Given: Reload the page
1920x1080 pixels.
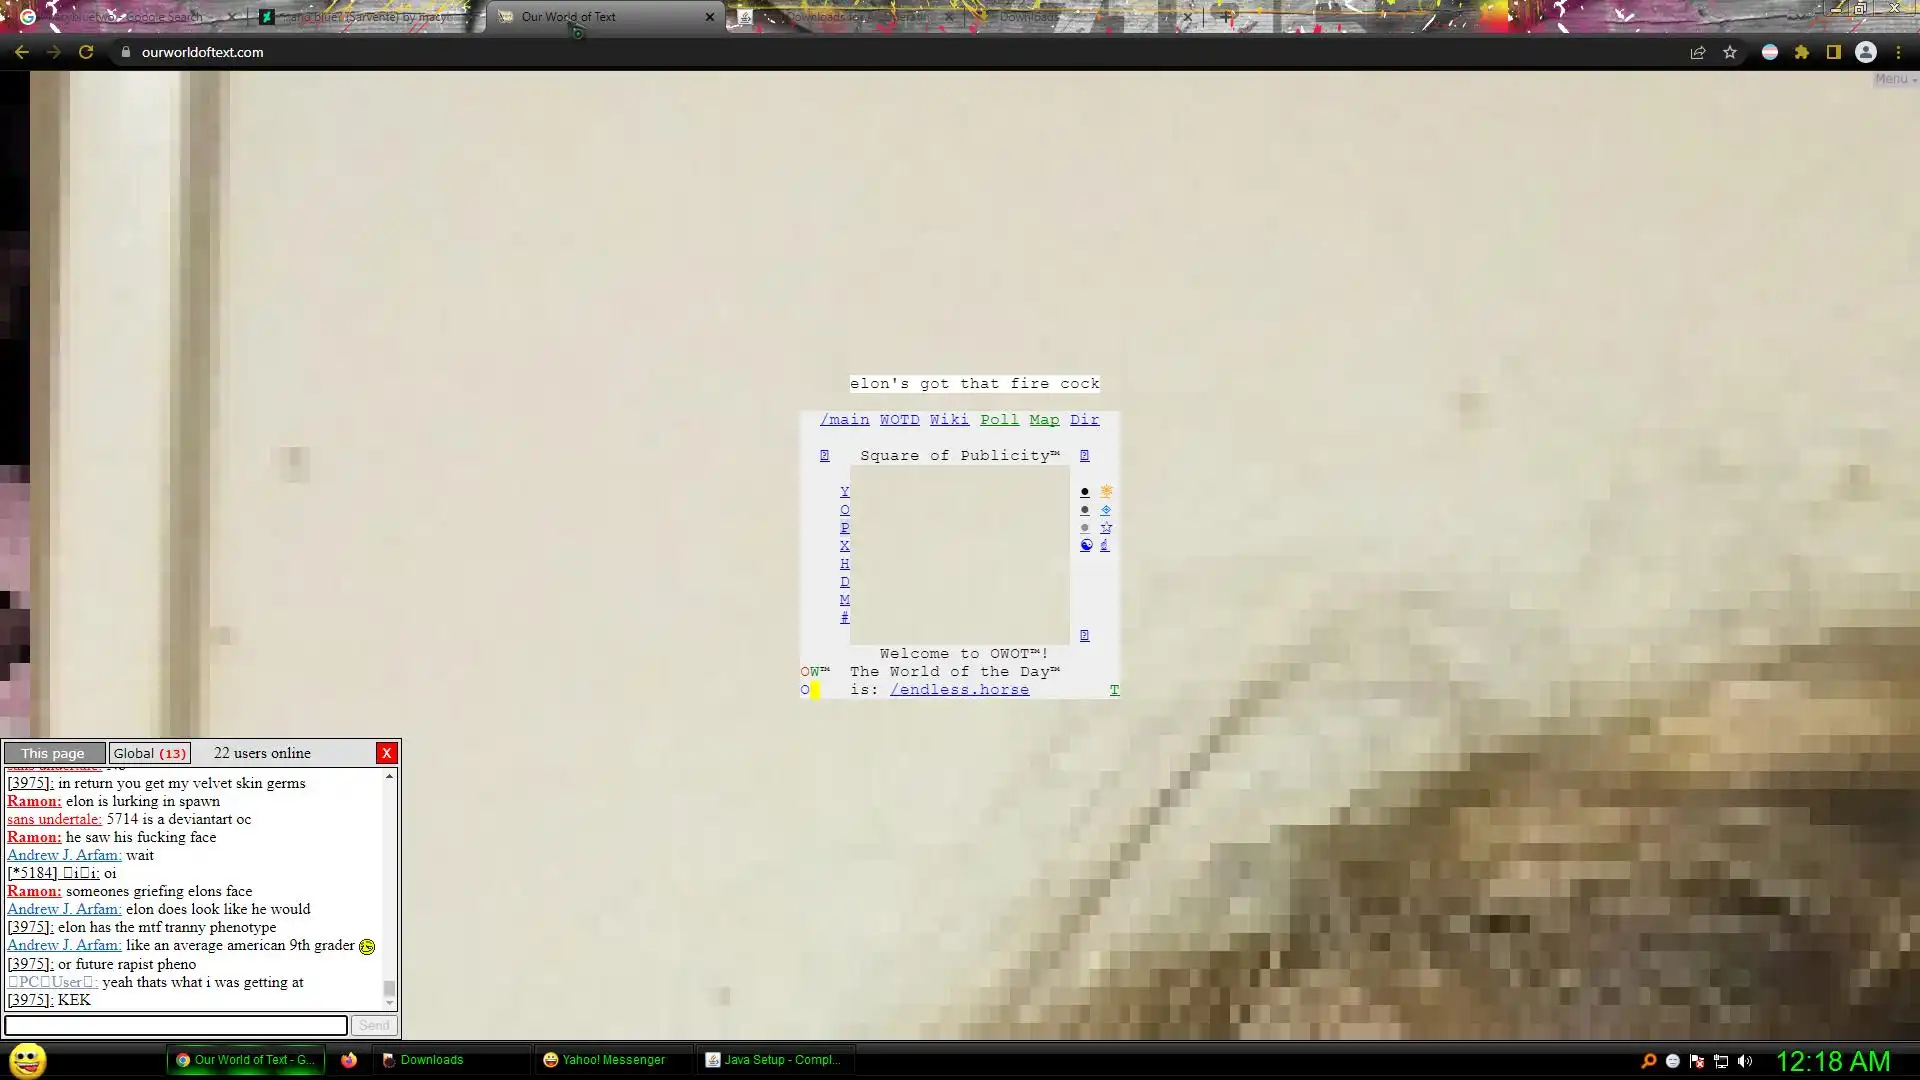Looking at the screenshot, I should (x=86, y=52).
